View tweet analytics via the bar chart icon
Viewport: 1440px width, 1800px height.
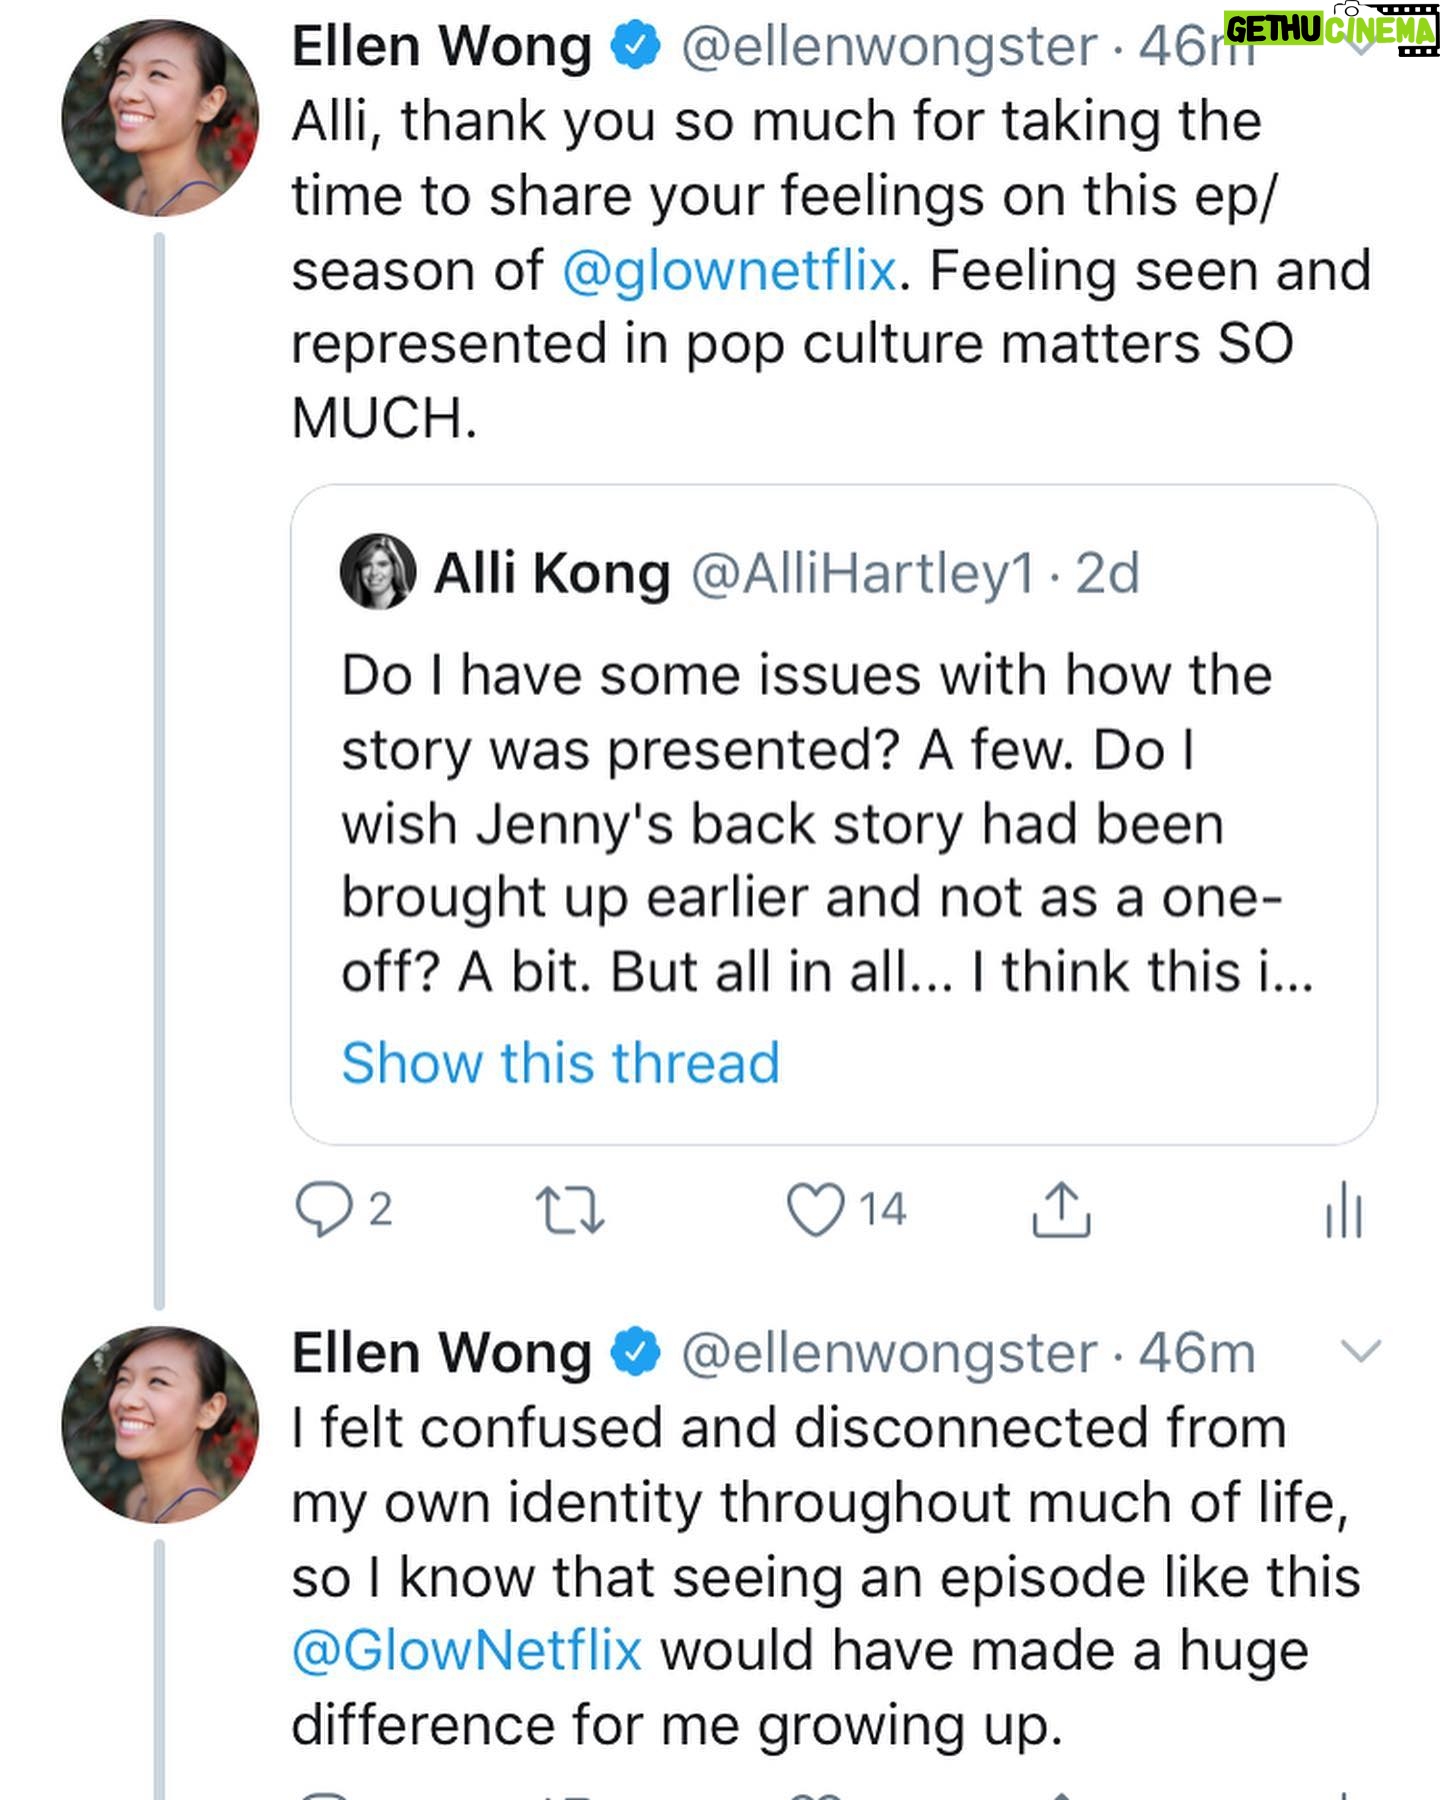tap(1344, 1208)
